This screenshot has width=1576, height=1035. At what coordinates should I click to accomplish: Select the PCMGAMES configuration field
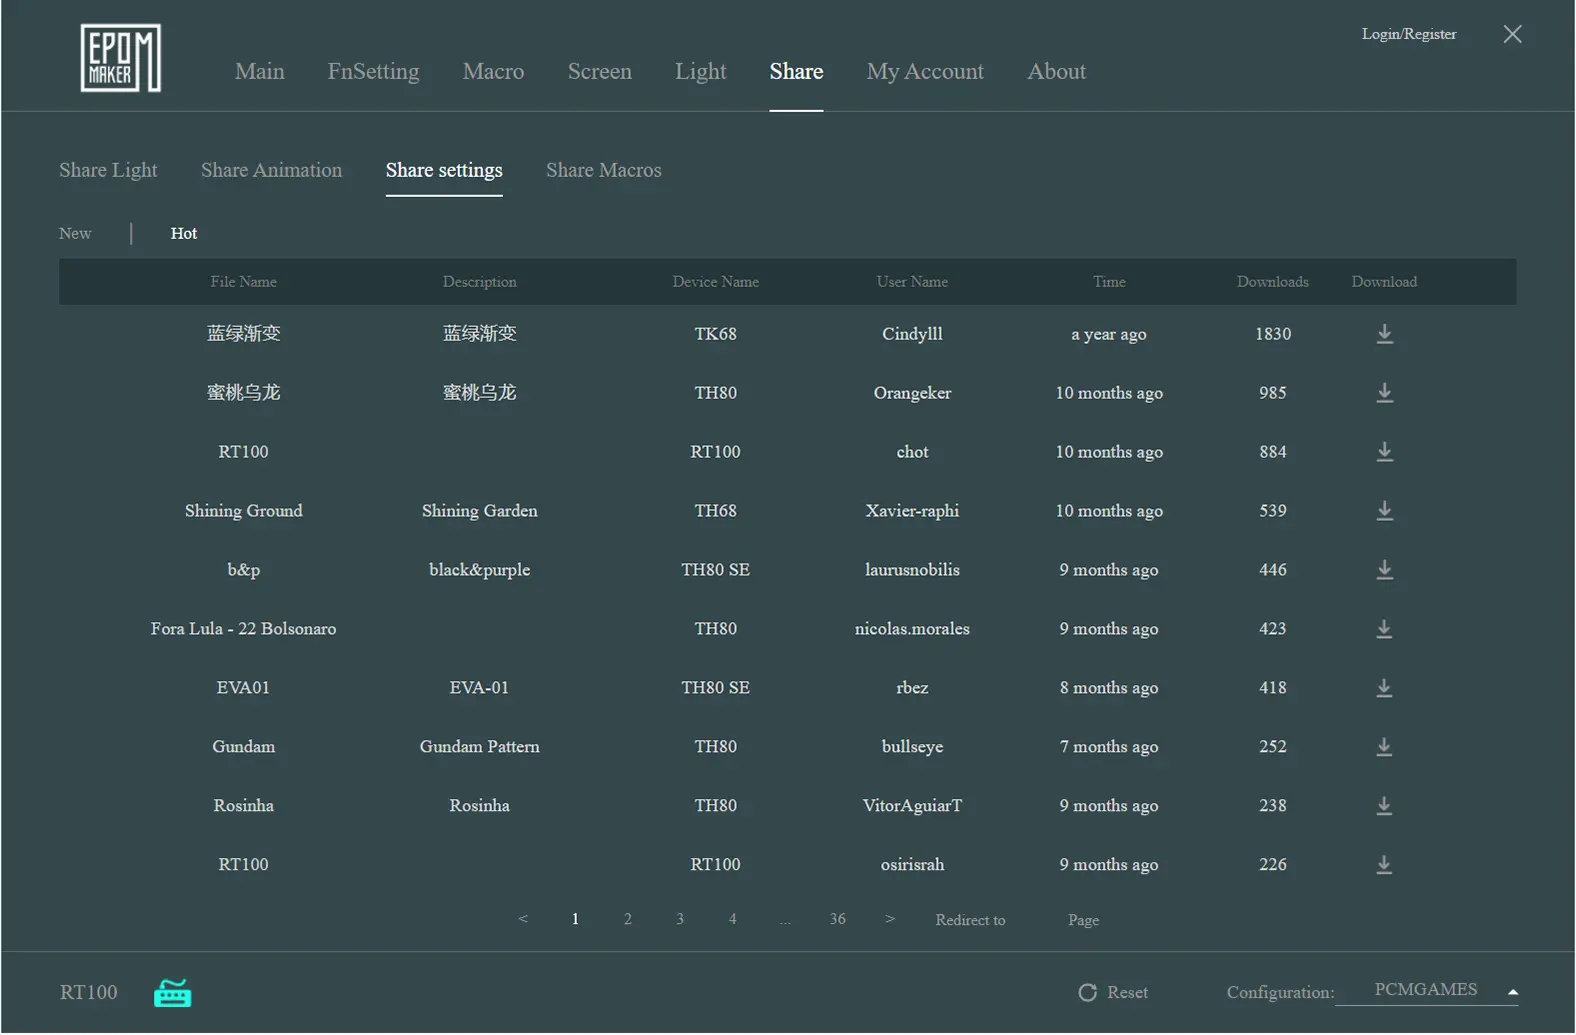point(1426,990)
